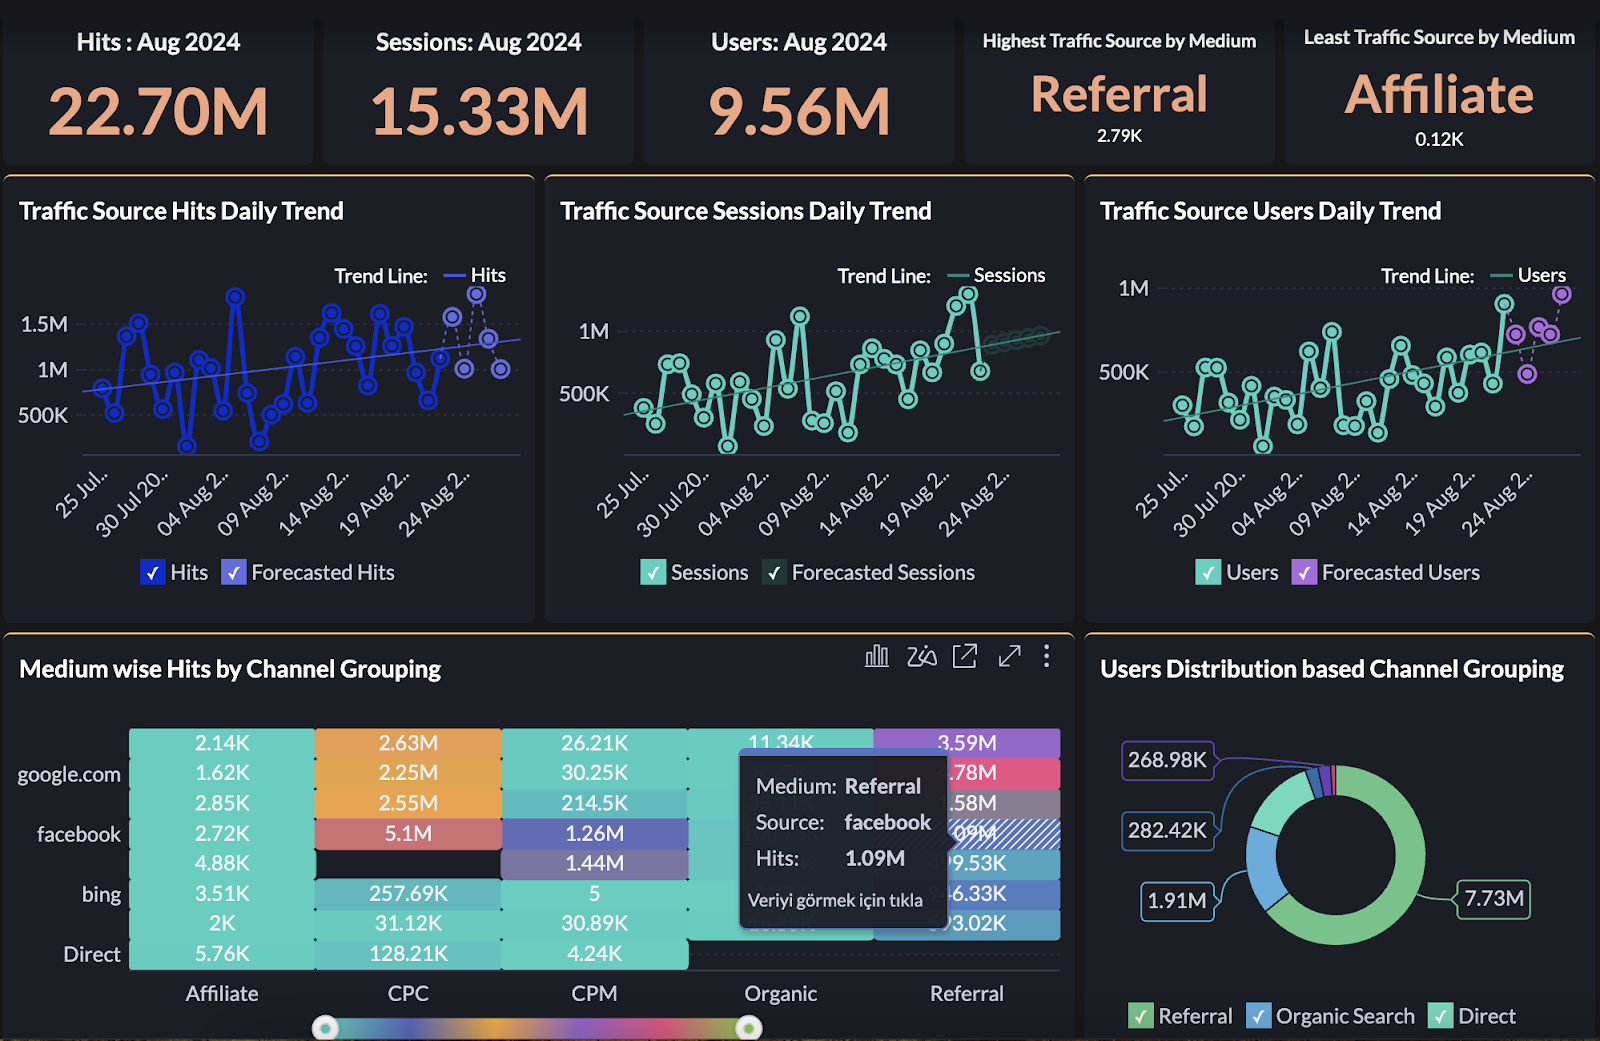
Task: Click the Referral highest traffic source card
Action: pos(1119,95)
